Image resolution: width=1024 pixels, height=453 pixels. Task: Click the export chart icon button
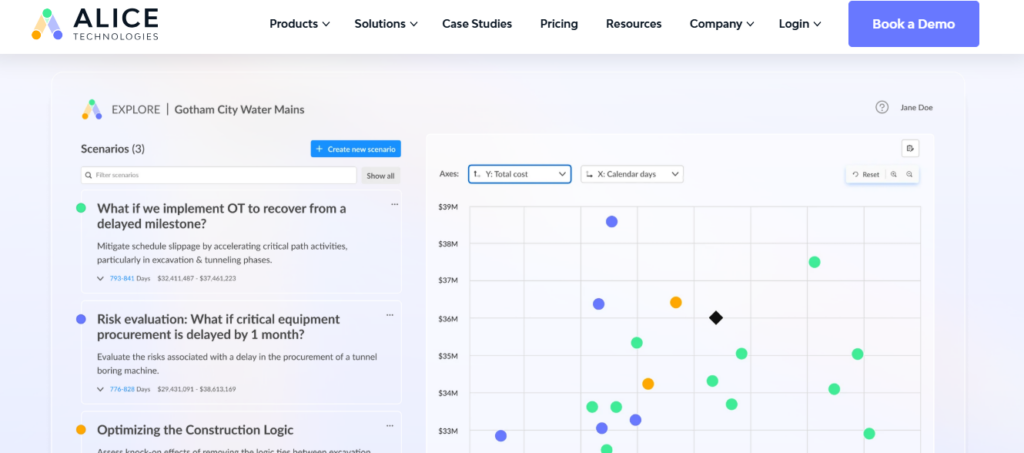pyautogui.click(x=910, y=148)
